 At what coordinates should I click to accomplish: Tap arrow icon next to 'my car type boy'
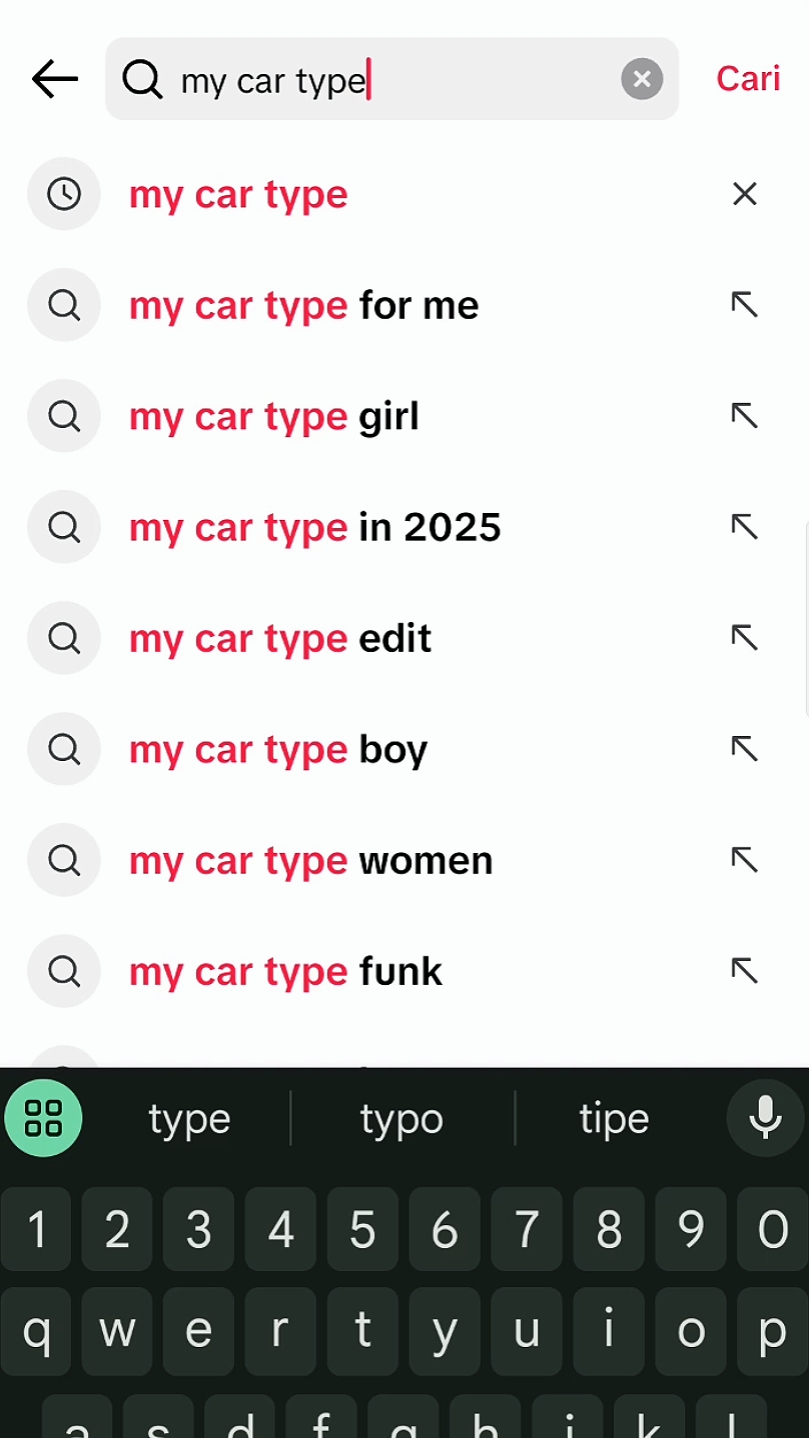point(745,749)
